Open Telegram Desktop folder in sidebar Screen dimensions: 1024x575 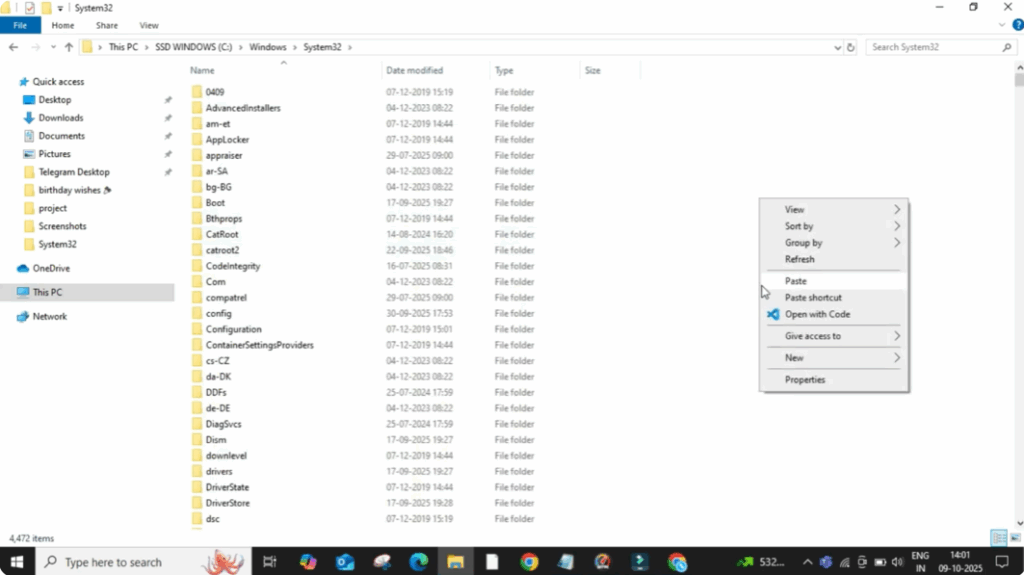click(x=74, y=172)
